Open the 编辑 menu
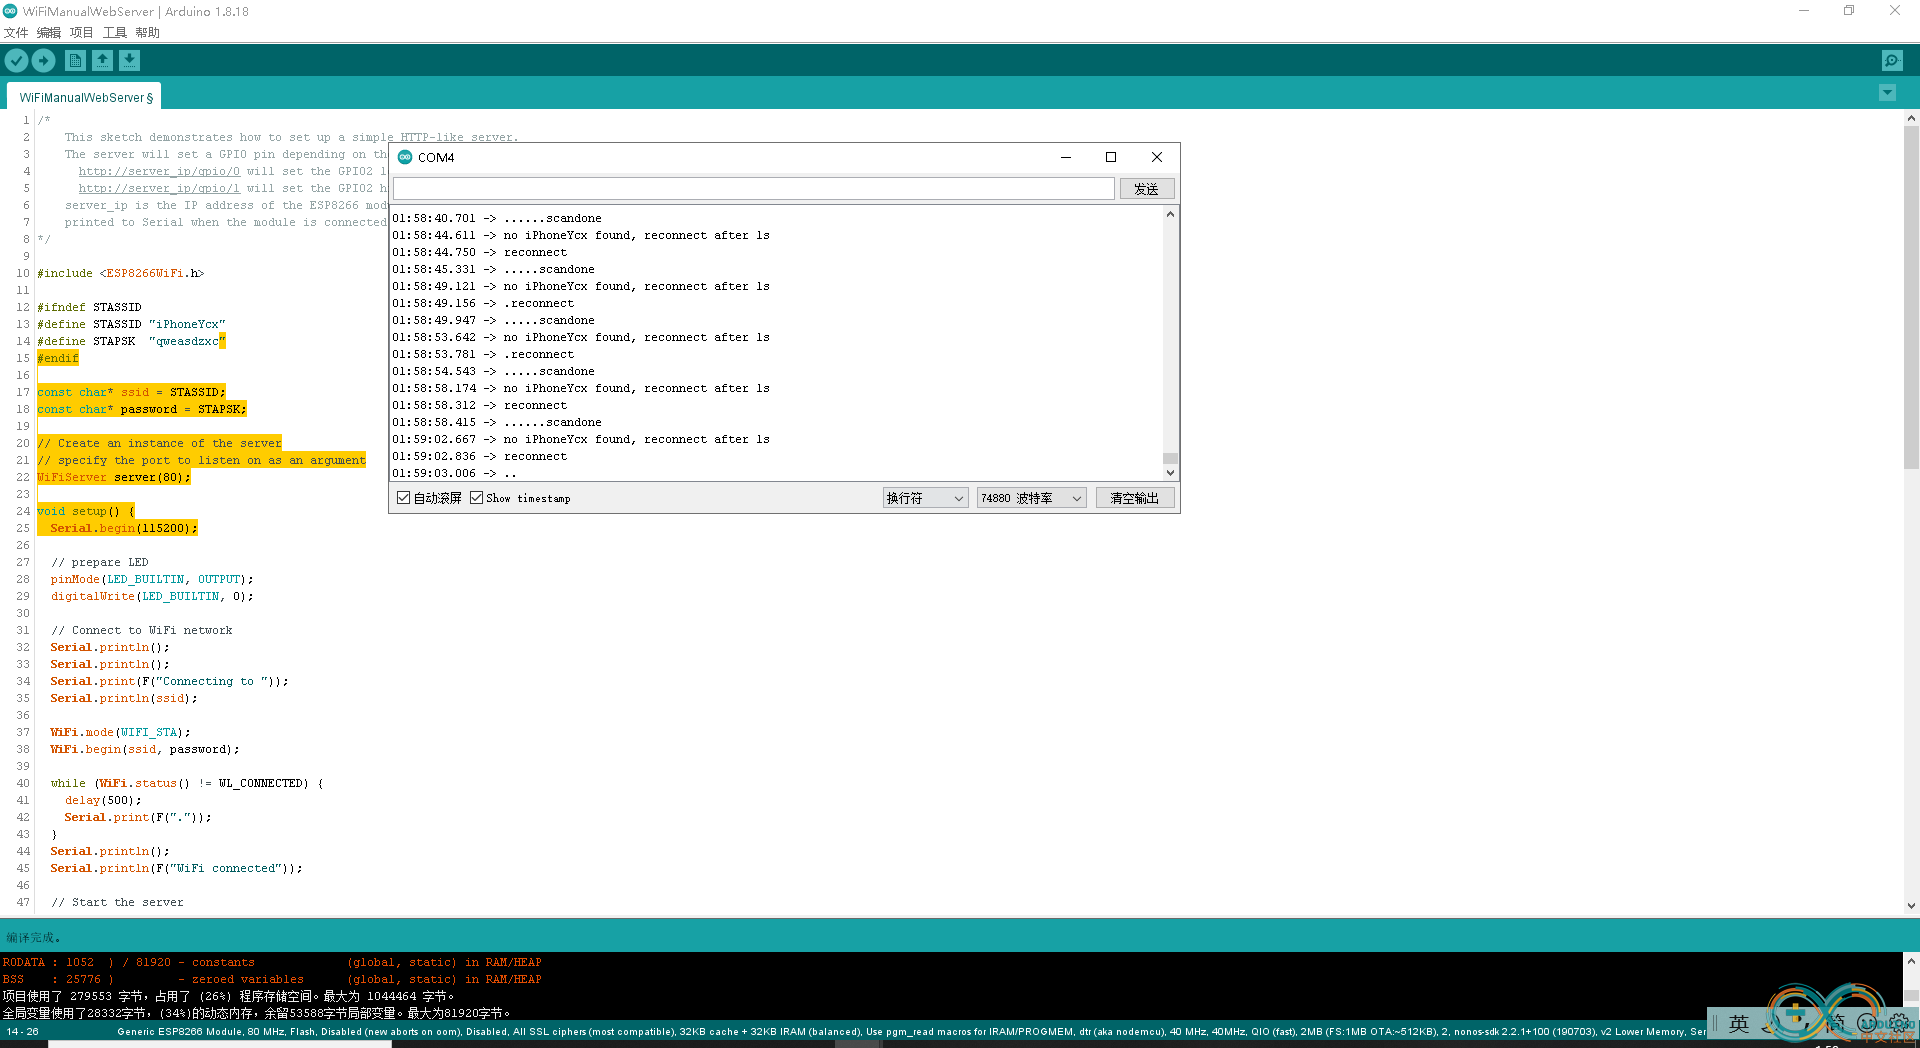Image resolution: width=1920 pixels, height=1048 pixels. [x=49, y=32]
